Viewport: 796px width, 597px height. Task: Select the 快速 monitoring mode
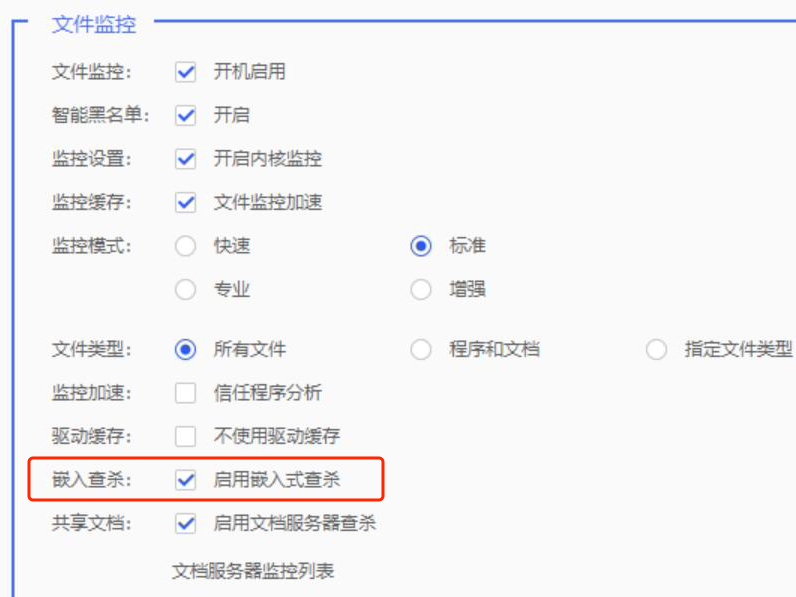pyautogui.click(x=185, y=246)
